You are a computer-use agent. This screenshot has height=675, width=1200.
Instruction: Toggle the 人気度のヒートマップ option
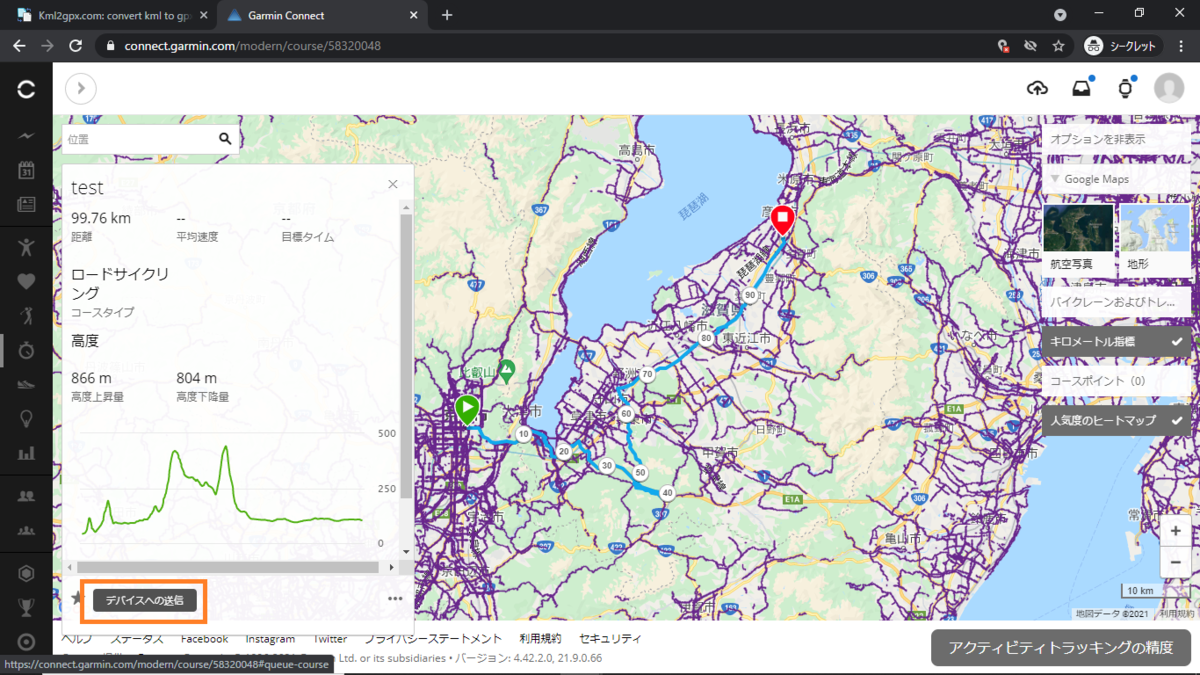tap(1116, 420)
